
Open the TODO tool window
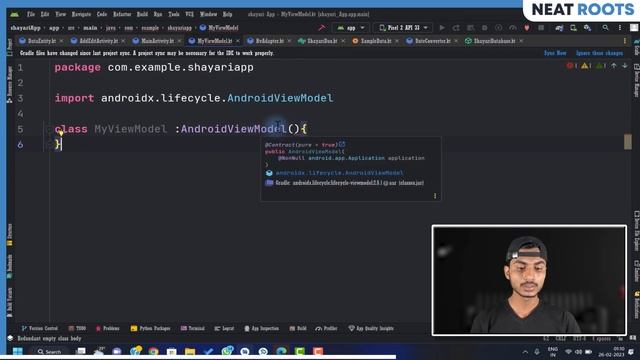[77, 328]
